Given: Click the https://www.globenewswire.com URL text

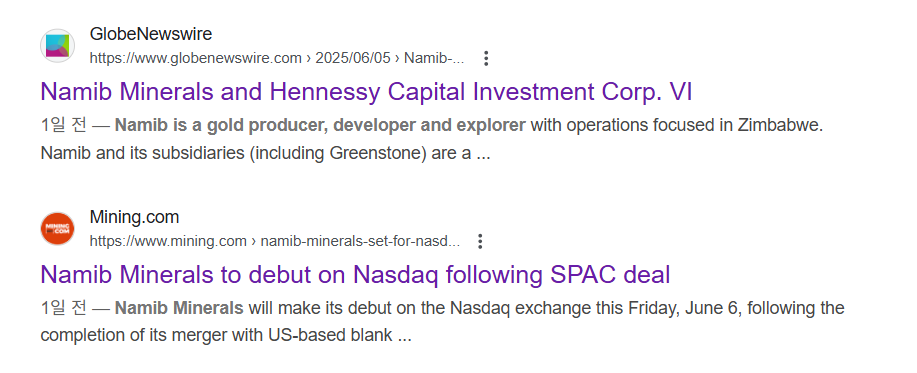Looking at the screenshot, I should [195, 58].
